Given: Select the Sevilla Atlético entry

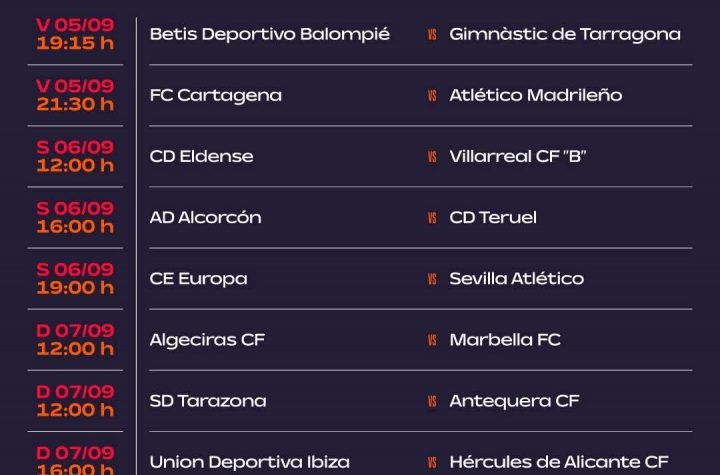Looking at the screenshot, I should [x=517, y=278].
